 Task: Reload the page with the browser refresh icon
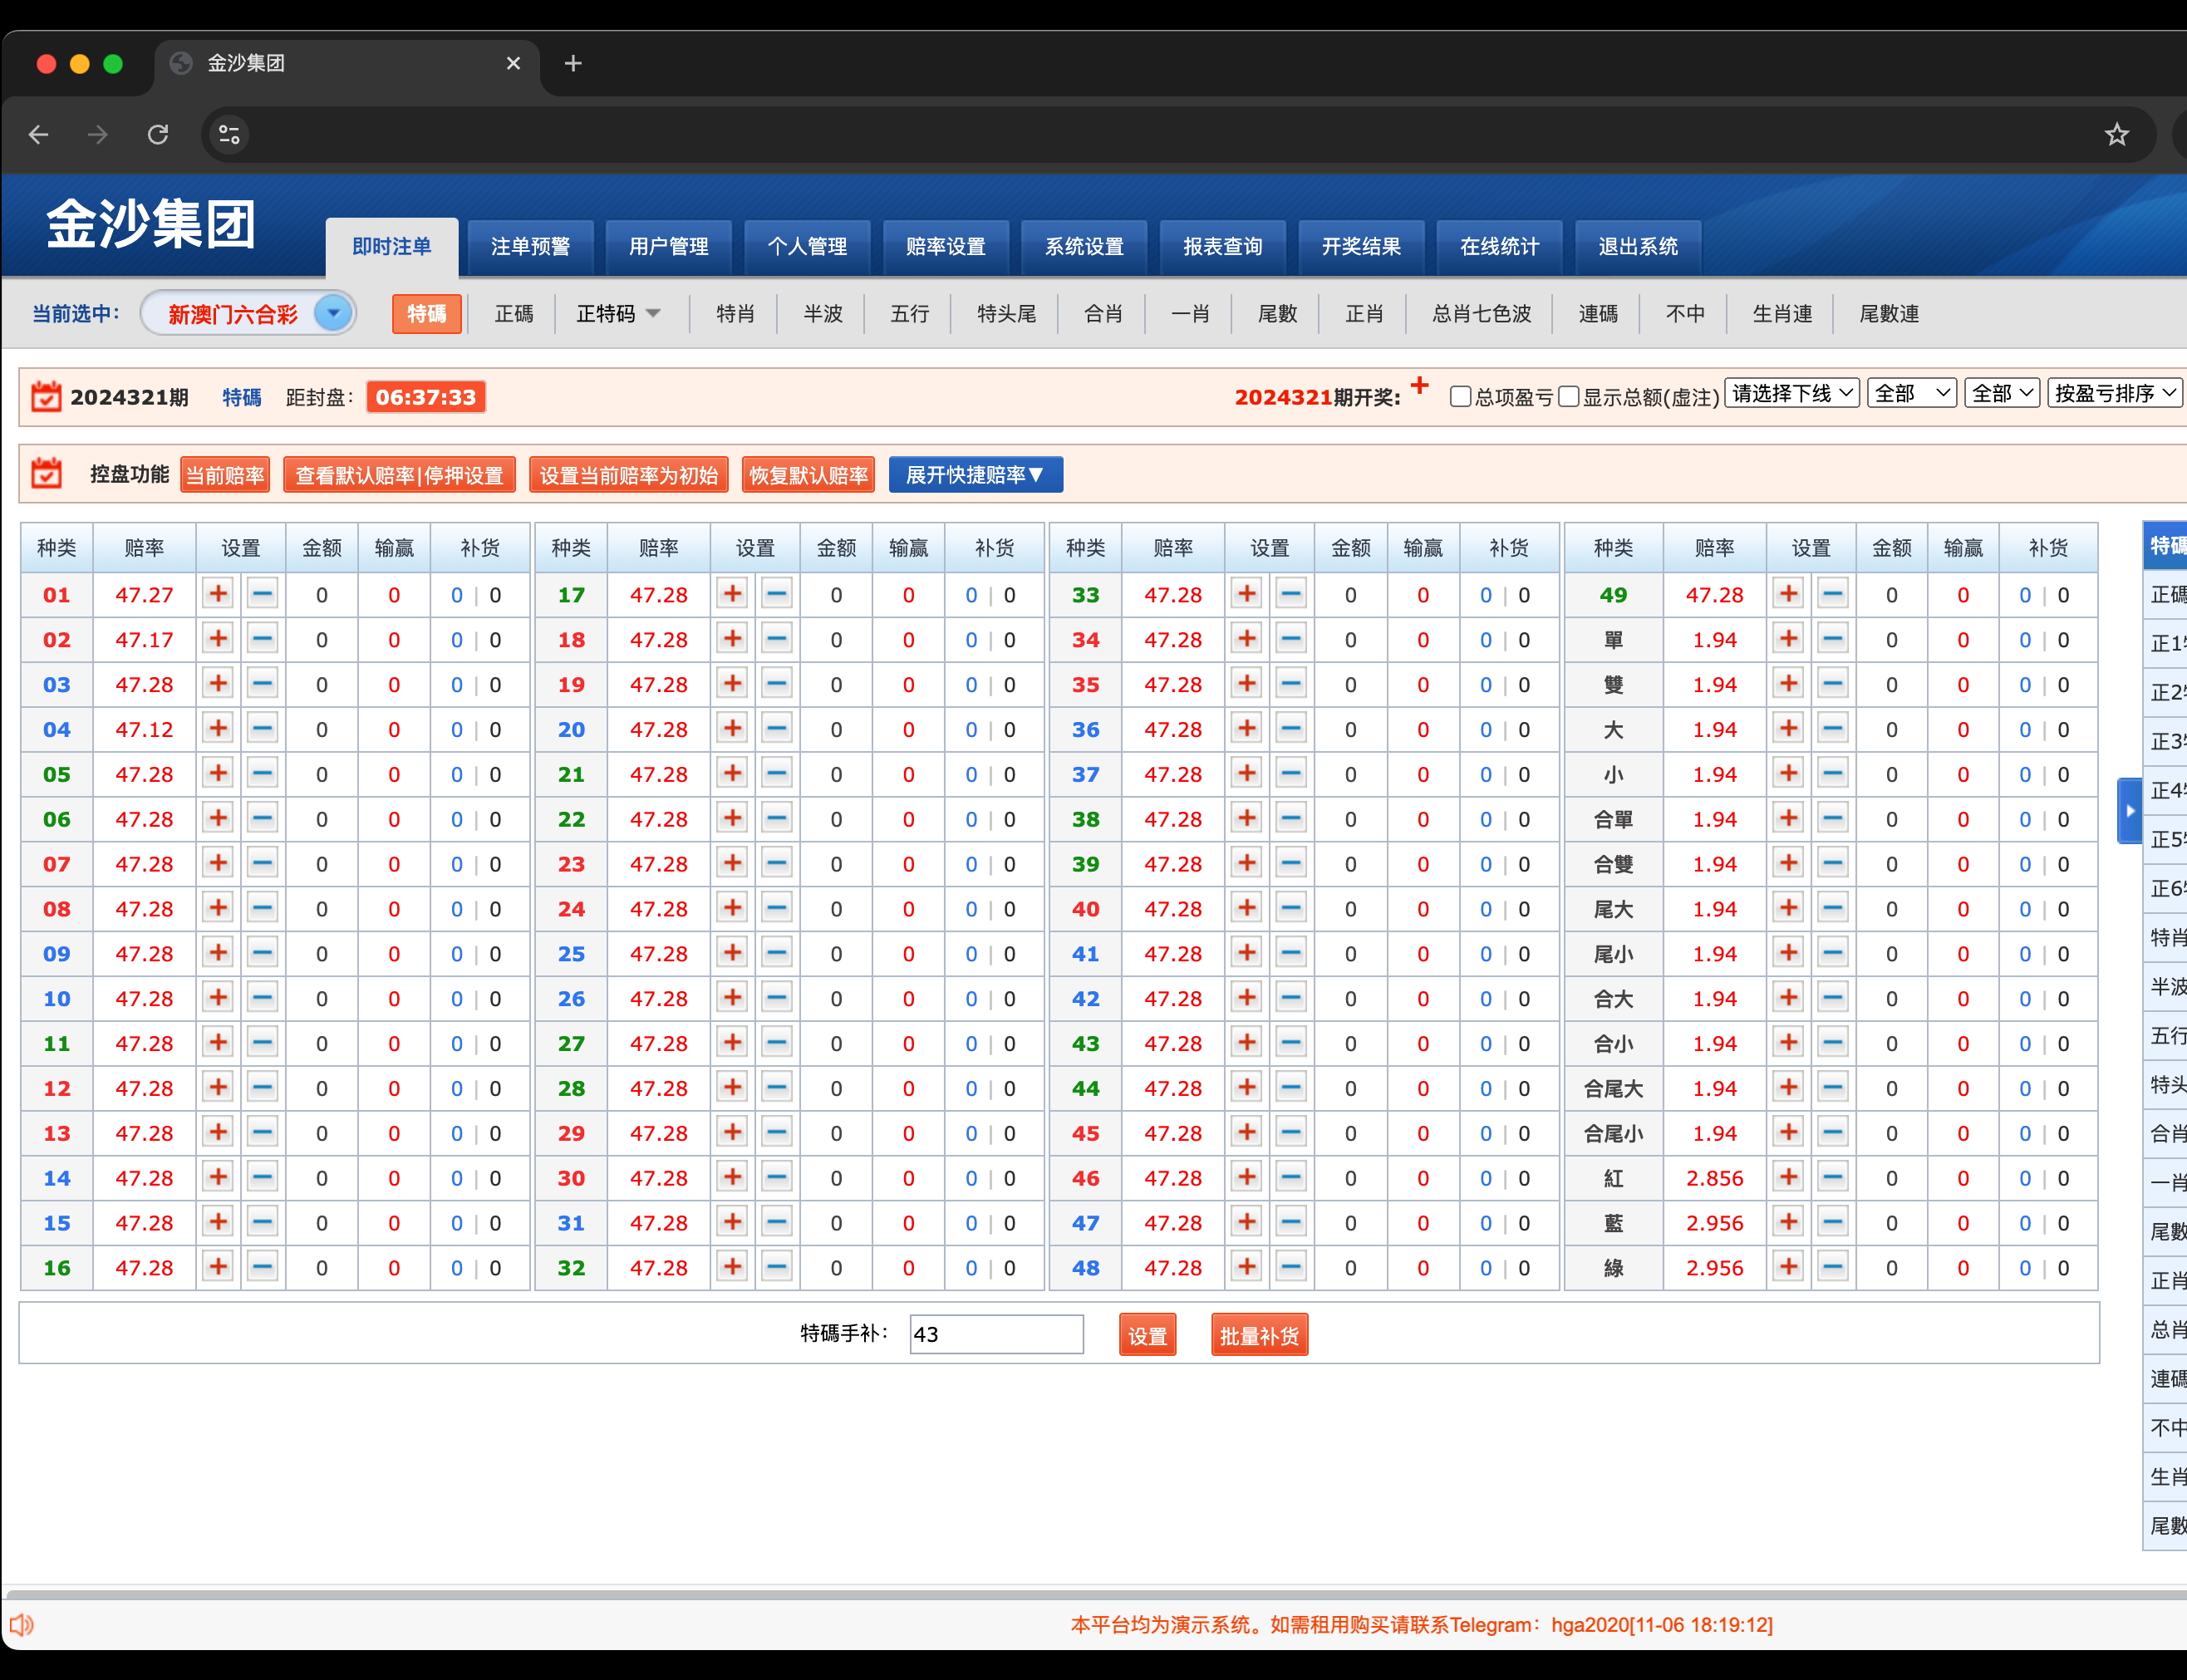coord(158,134)
